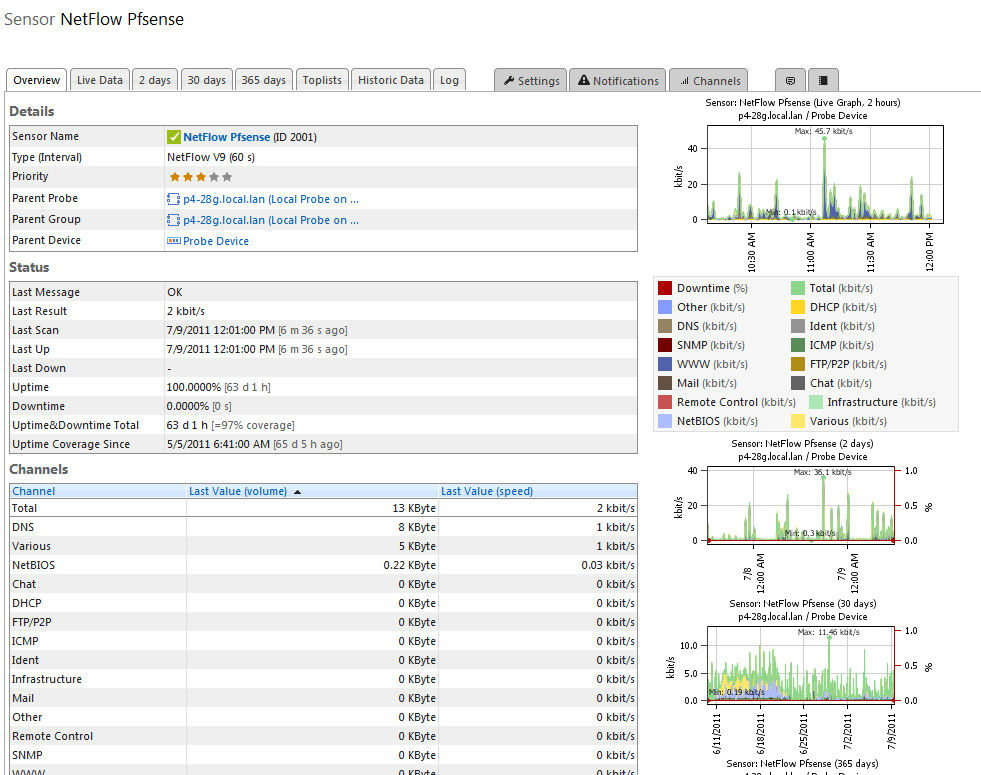Open the Toplists tab
This screenshot has height=775, width=981.
coord(322,80)
